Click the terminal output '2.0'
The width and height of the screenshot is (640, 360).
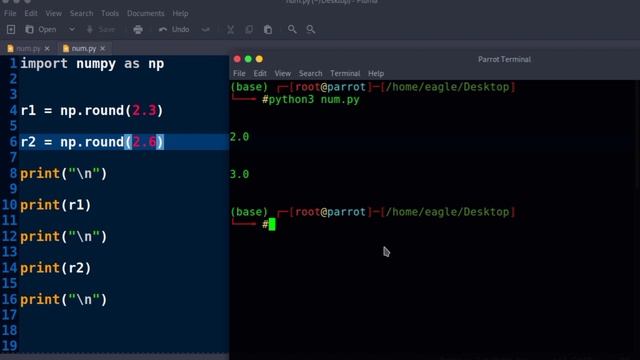click(240, 137)
